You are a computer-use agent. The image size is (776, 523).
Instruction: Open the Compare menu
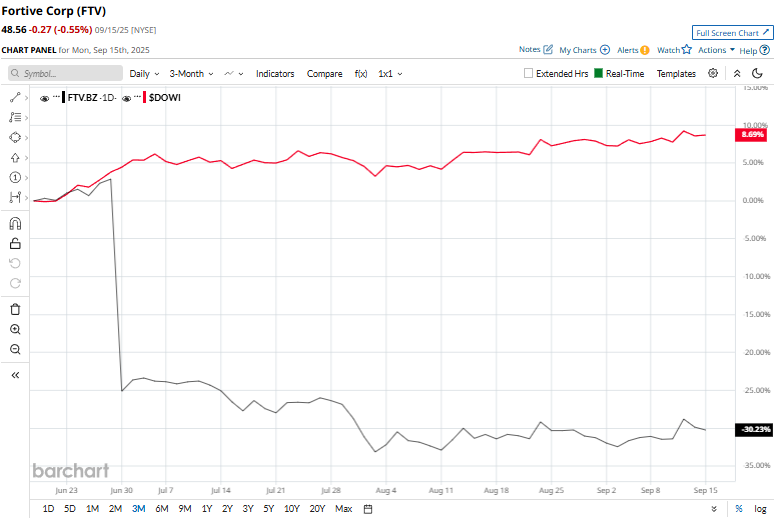(x=325, y=73)
